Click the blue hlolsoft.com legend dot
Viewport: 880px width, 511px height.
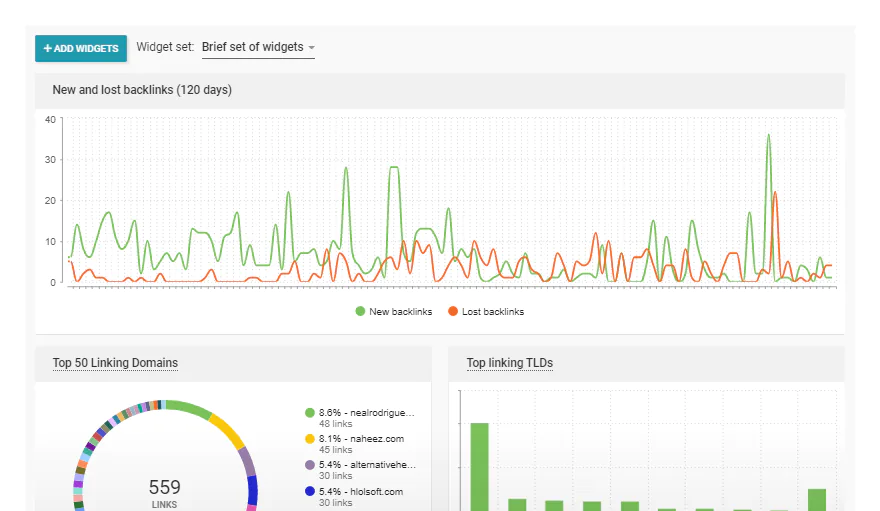click(310, 491)
